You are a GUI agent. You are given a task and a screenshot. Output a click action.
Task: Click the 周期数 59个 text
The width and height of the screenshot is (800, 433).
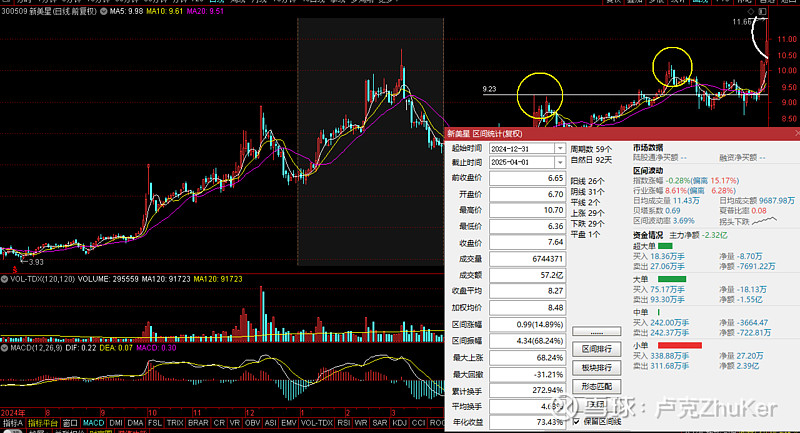coord(591,149)
